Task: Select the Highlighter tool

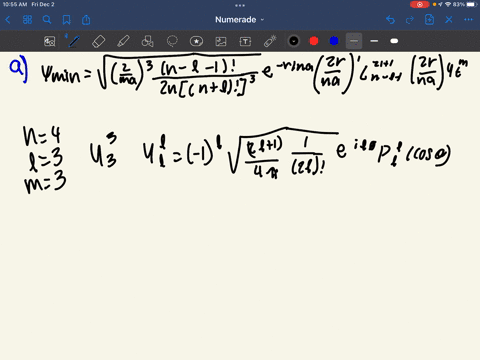Action: tap(123, 41)
